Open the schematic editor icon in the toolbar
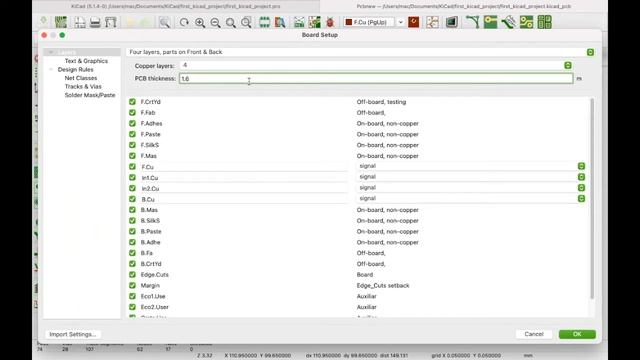 [x=432, y=22]
